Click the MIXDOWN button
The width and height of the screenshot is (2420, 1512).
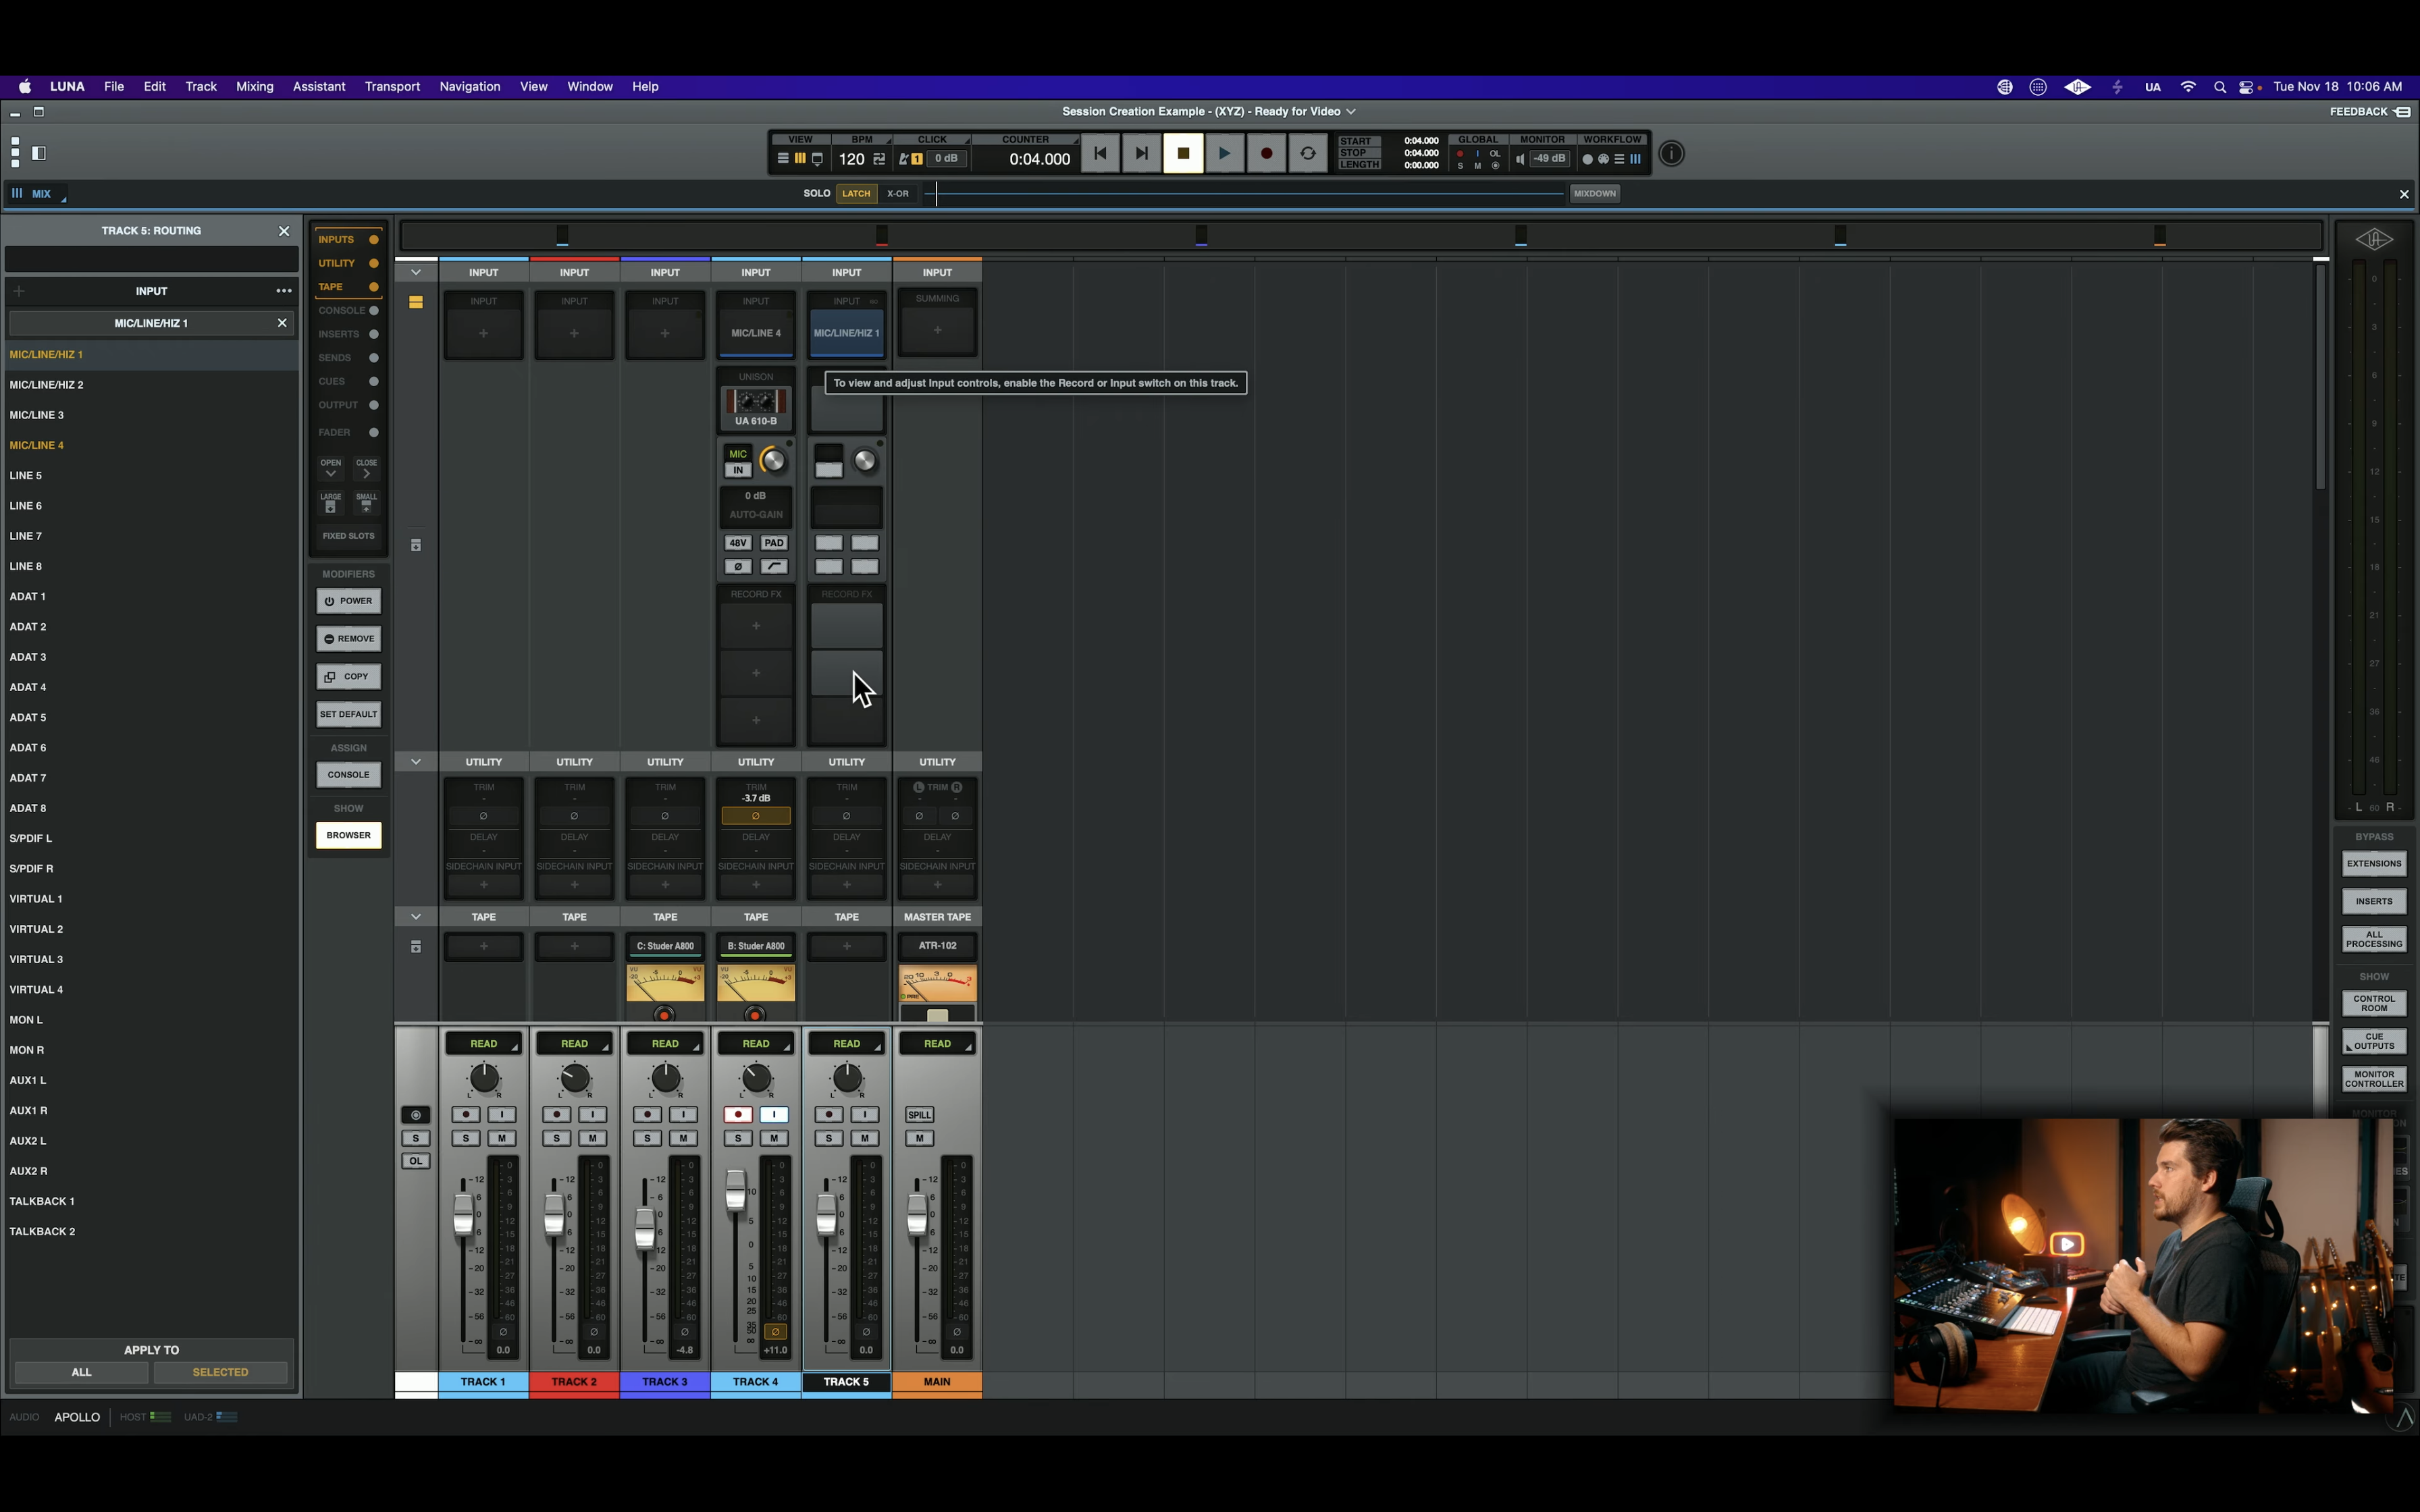pos(1594,194)
